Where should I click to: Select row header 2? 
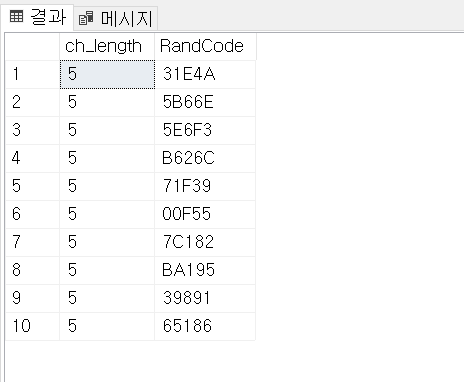[x=32, y=102]
